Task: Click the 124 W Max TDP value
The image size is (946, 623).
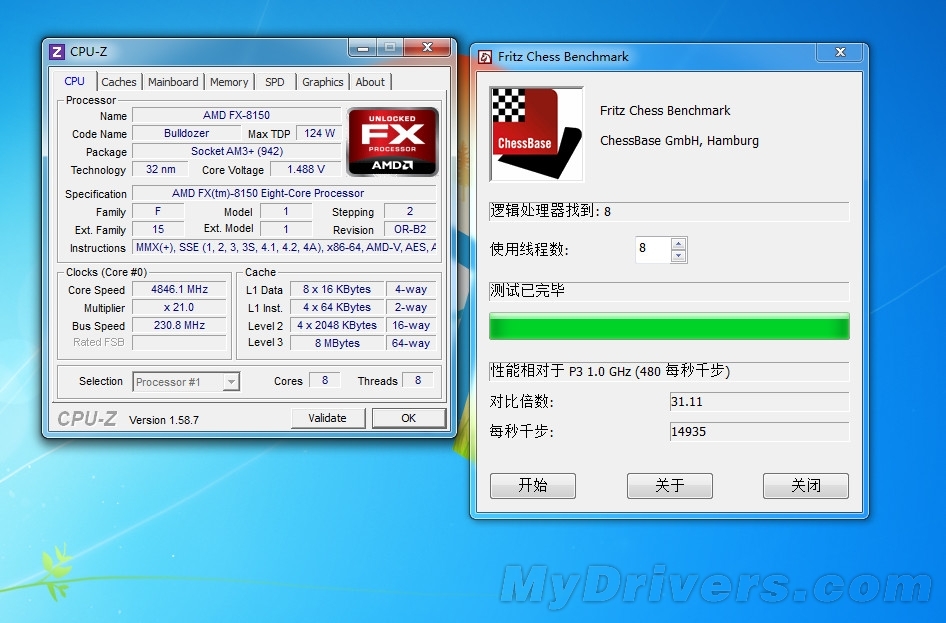Action: [319, 133]
